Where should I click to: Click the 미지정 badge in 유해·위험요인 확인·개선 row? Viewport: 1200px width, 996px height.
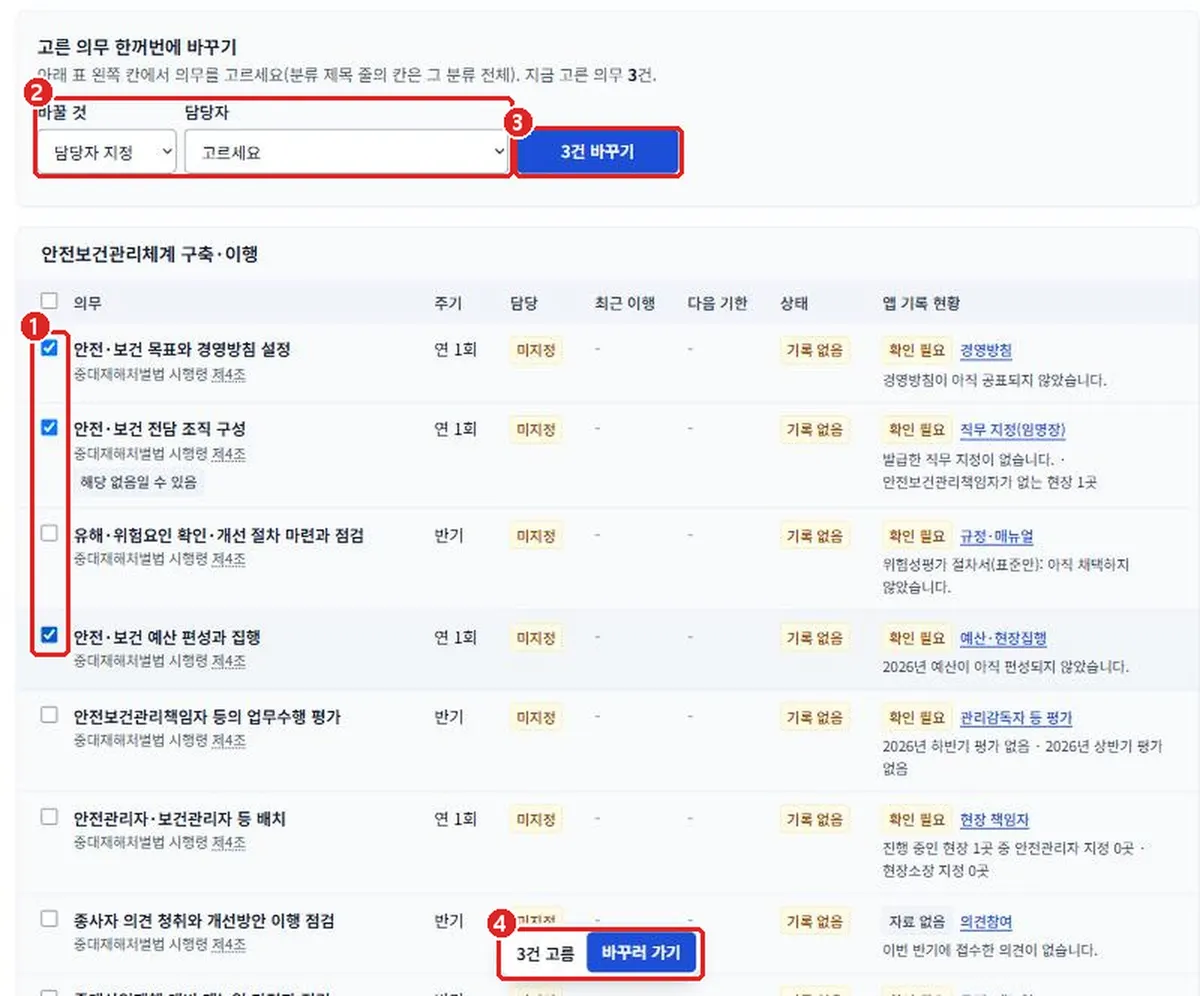click(536, 536)
